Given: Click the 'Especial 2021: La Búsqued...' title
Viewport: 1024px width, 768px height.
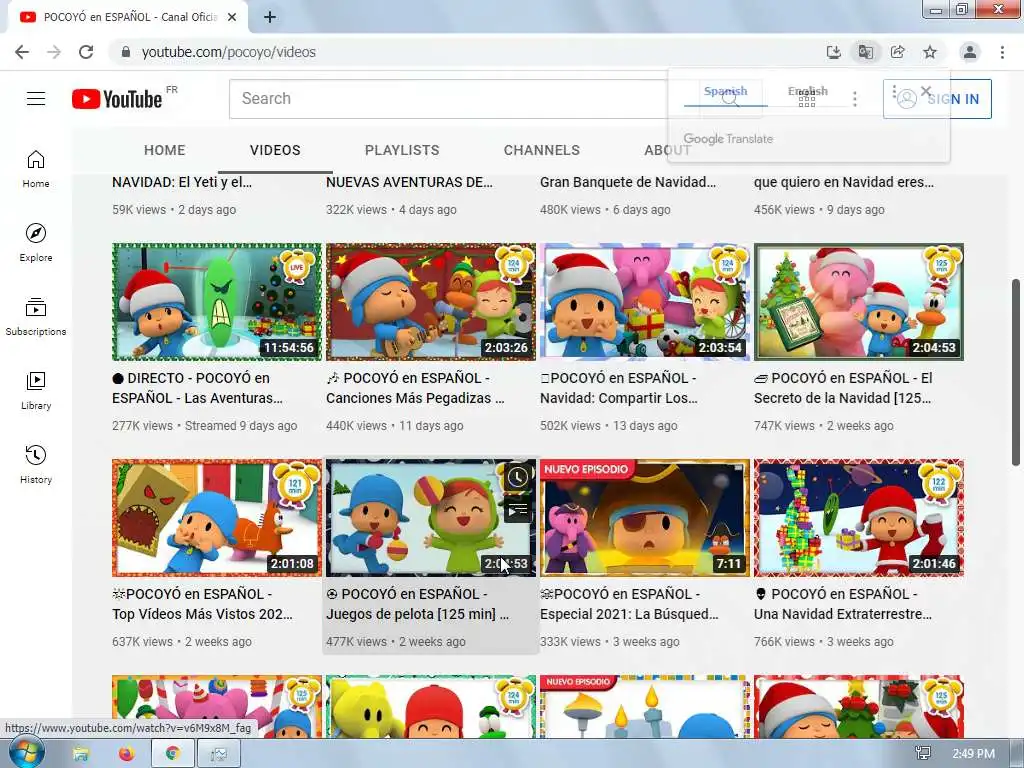Looking at the screenshot, I should pyautogui.click(x=629, y=604).
